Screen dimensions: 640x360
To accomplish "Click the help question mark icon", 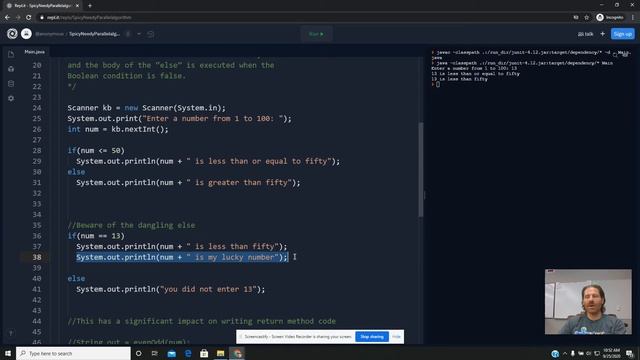I will 11,333.
